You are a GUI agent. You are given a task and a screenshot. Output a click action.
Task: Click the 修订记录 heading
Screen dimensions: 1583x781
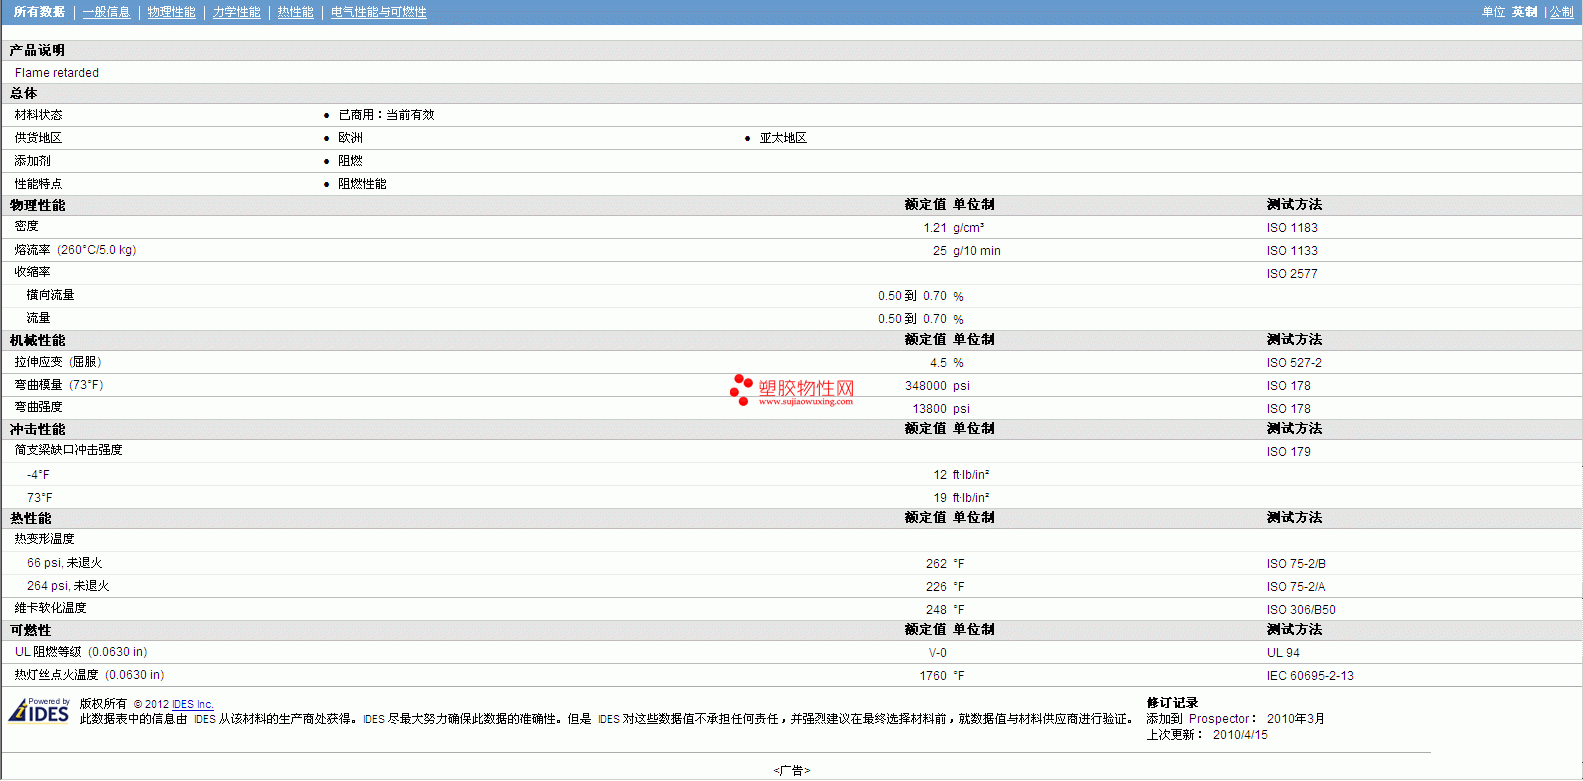click(1172, 703)
